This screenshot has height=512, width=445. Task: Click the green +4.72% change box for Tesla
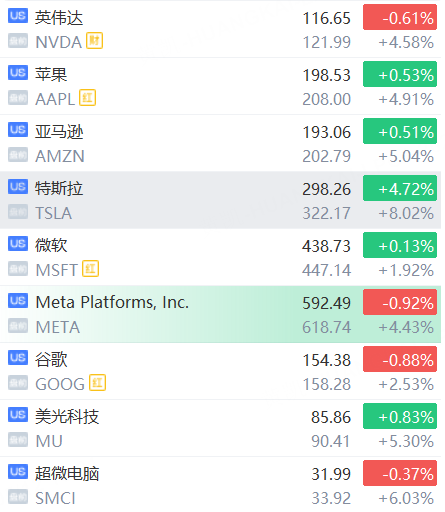pos(400,188)
